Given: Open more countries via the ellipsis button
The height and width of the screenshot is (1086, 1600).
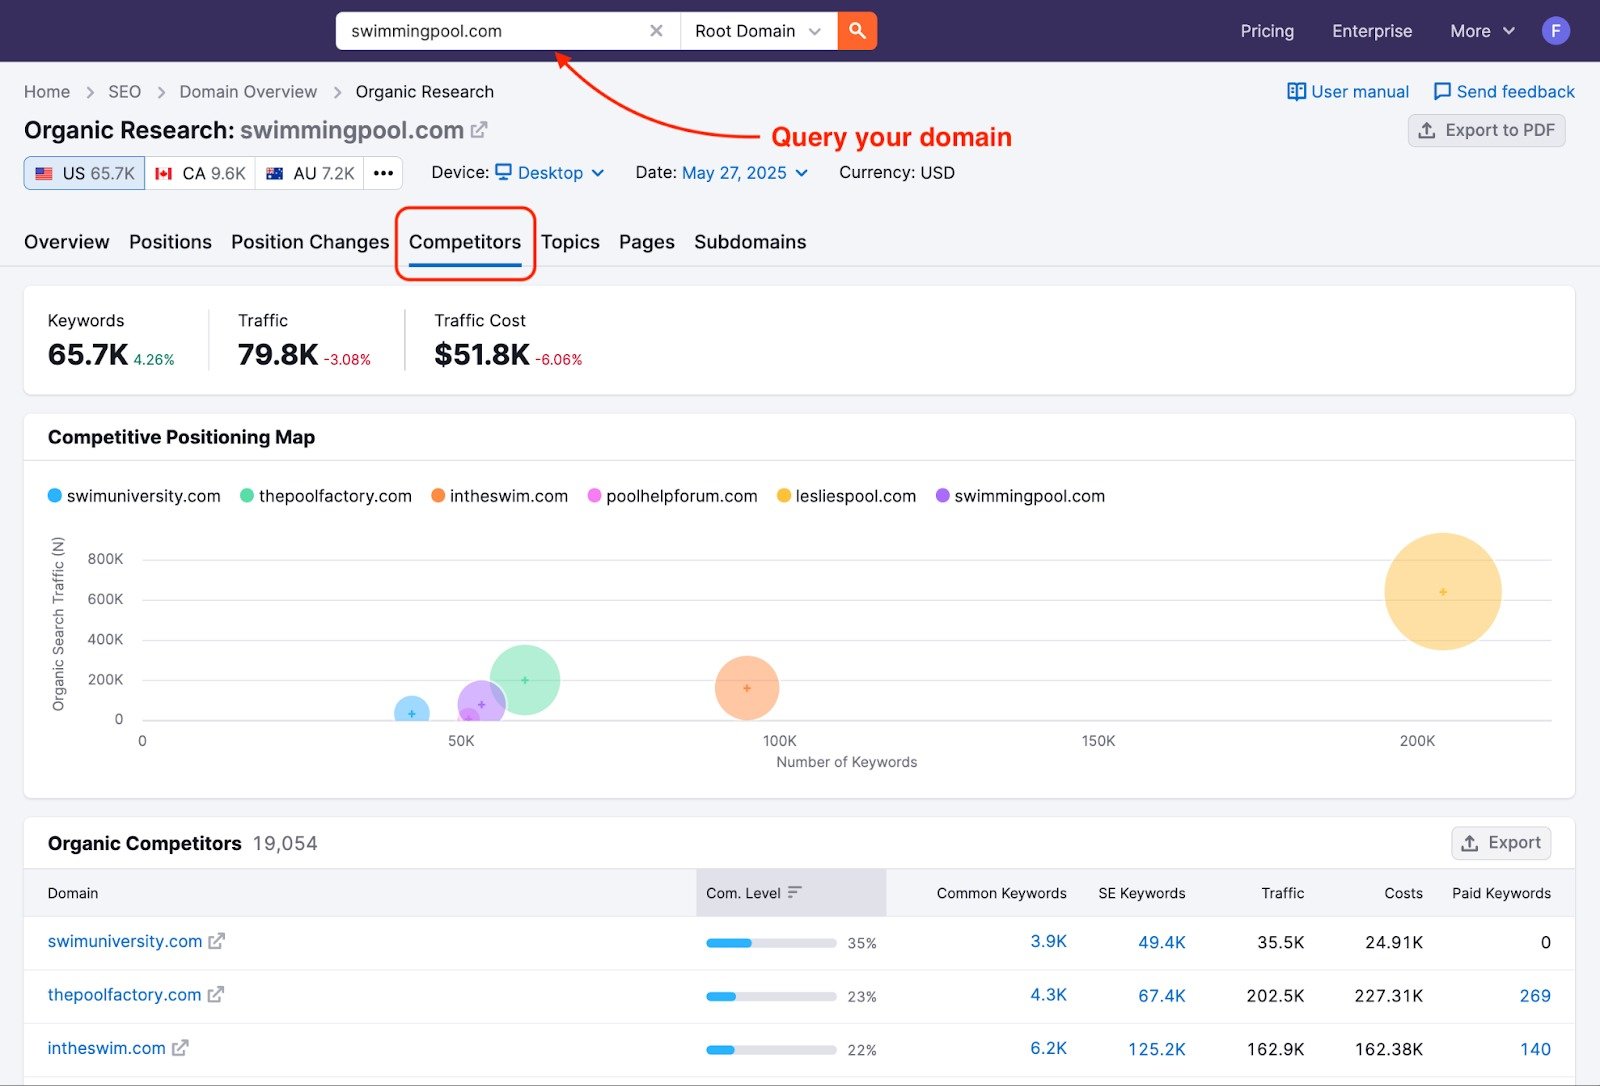Looking at the screenshot, I should point(382,172).
